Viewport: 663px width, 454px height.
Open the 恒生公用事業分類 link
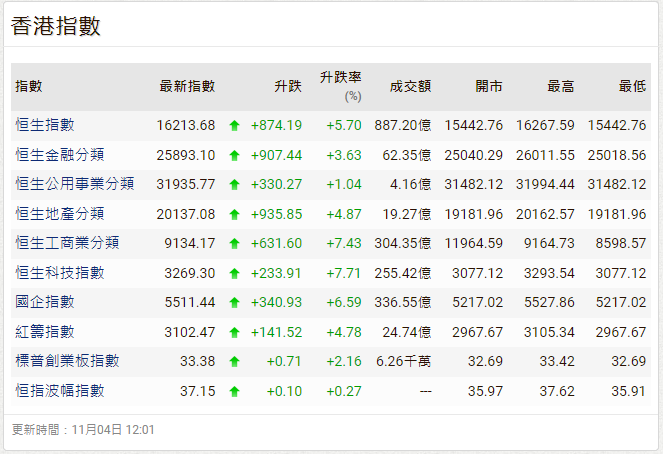pos(75,184)
